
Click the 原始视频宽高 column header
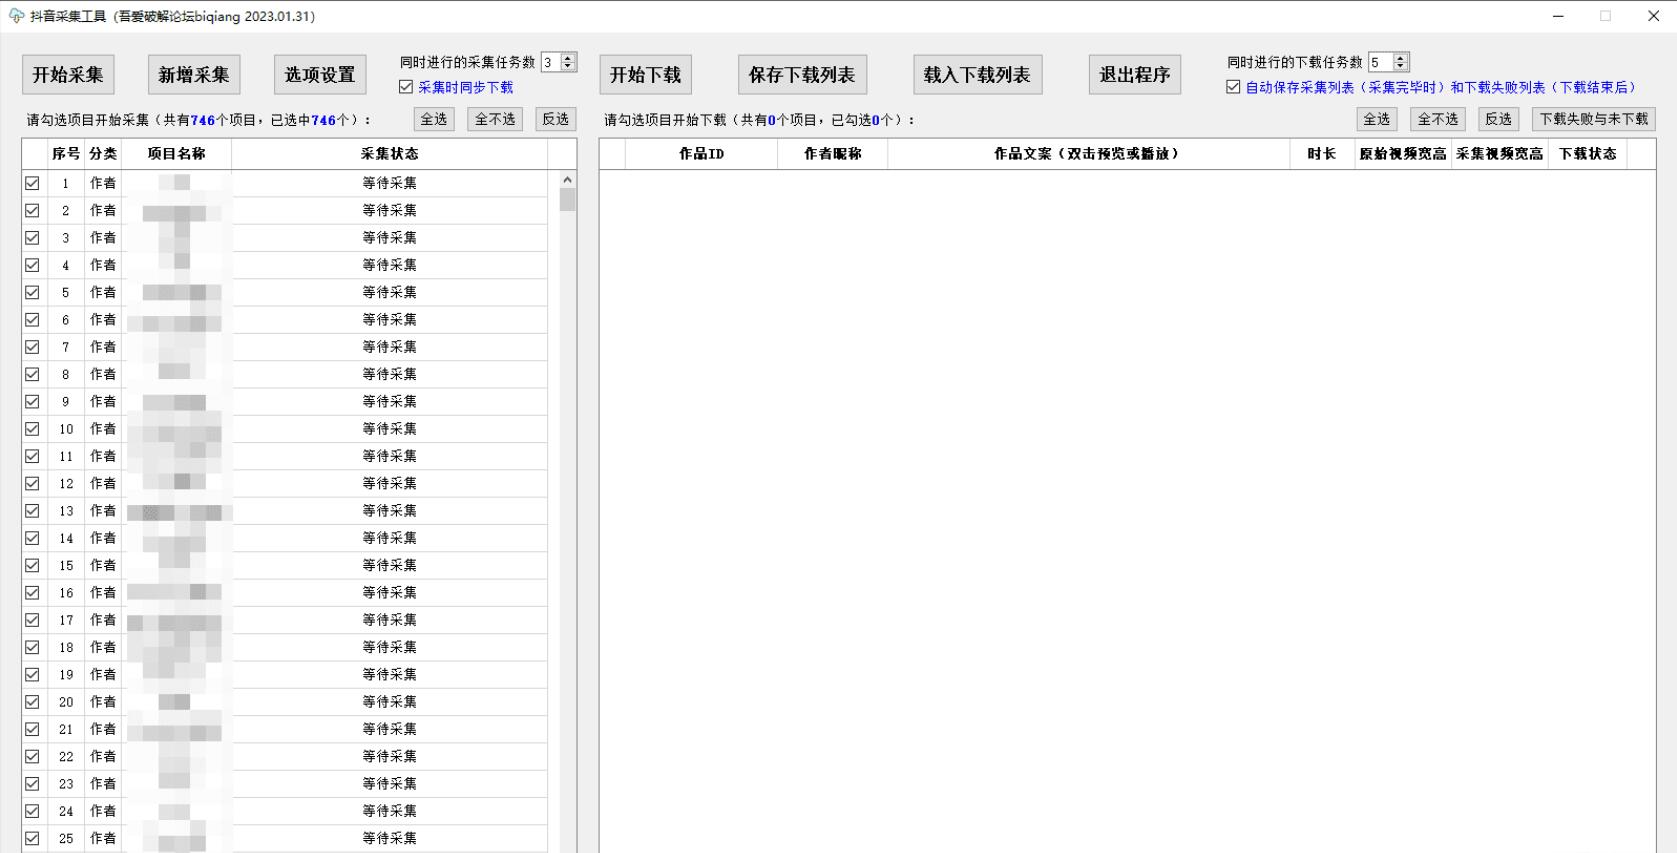1403,154
